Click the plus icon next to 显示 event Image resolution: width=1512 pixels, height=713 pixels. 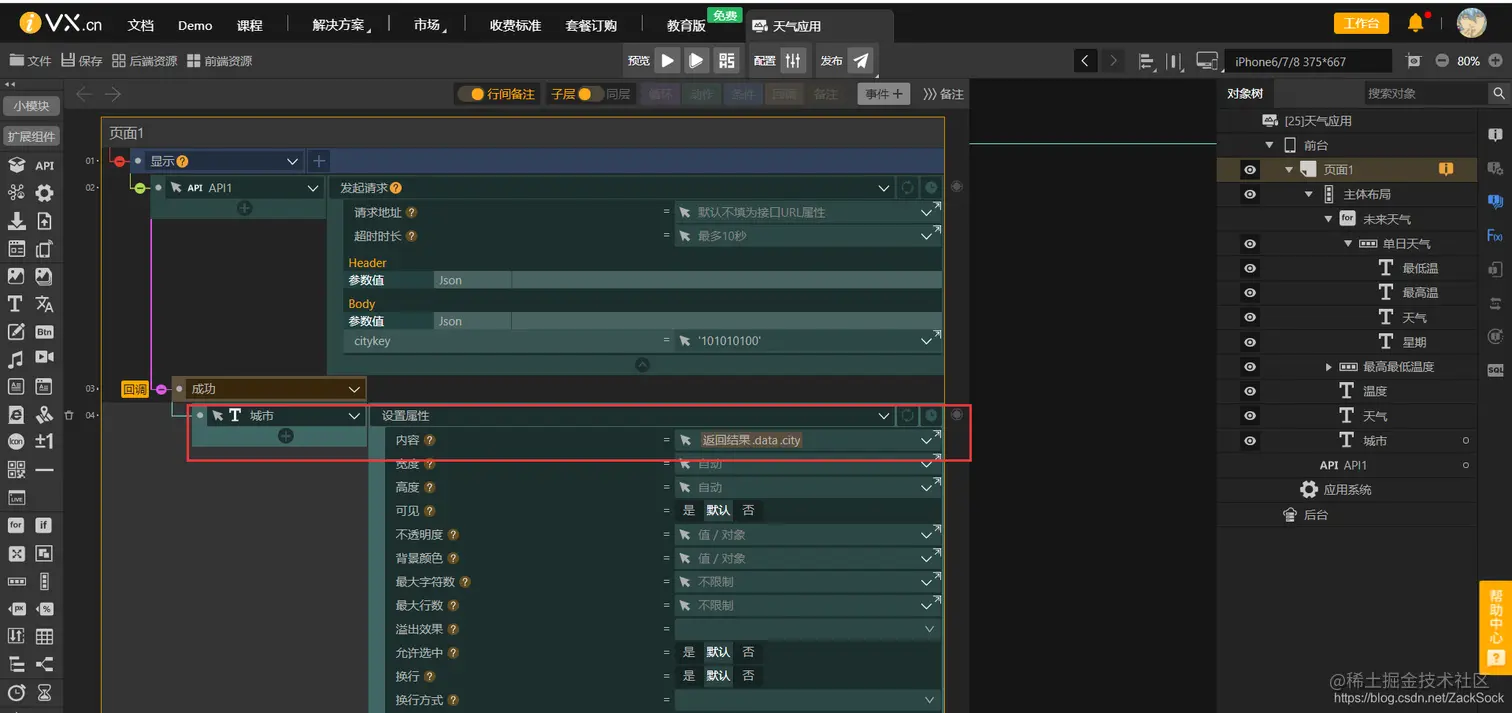318,160
